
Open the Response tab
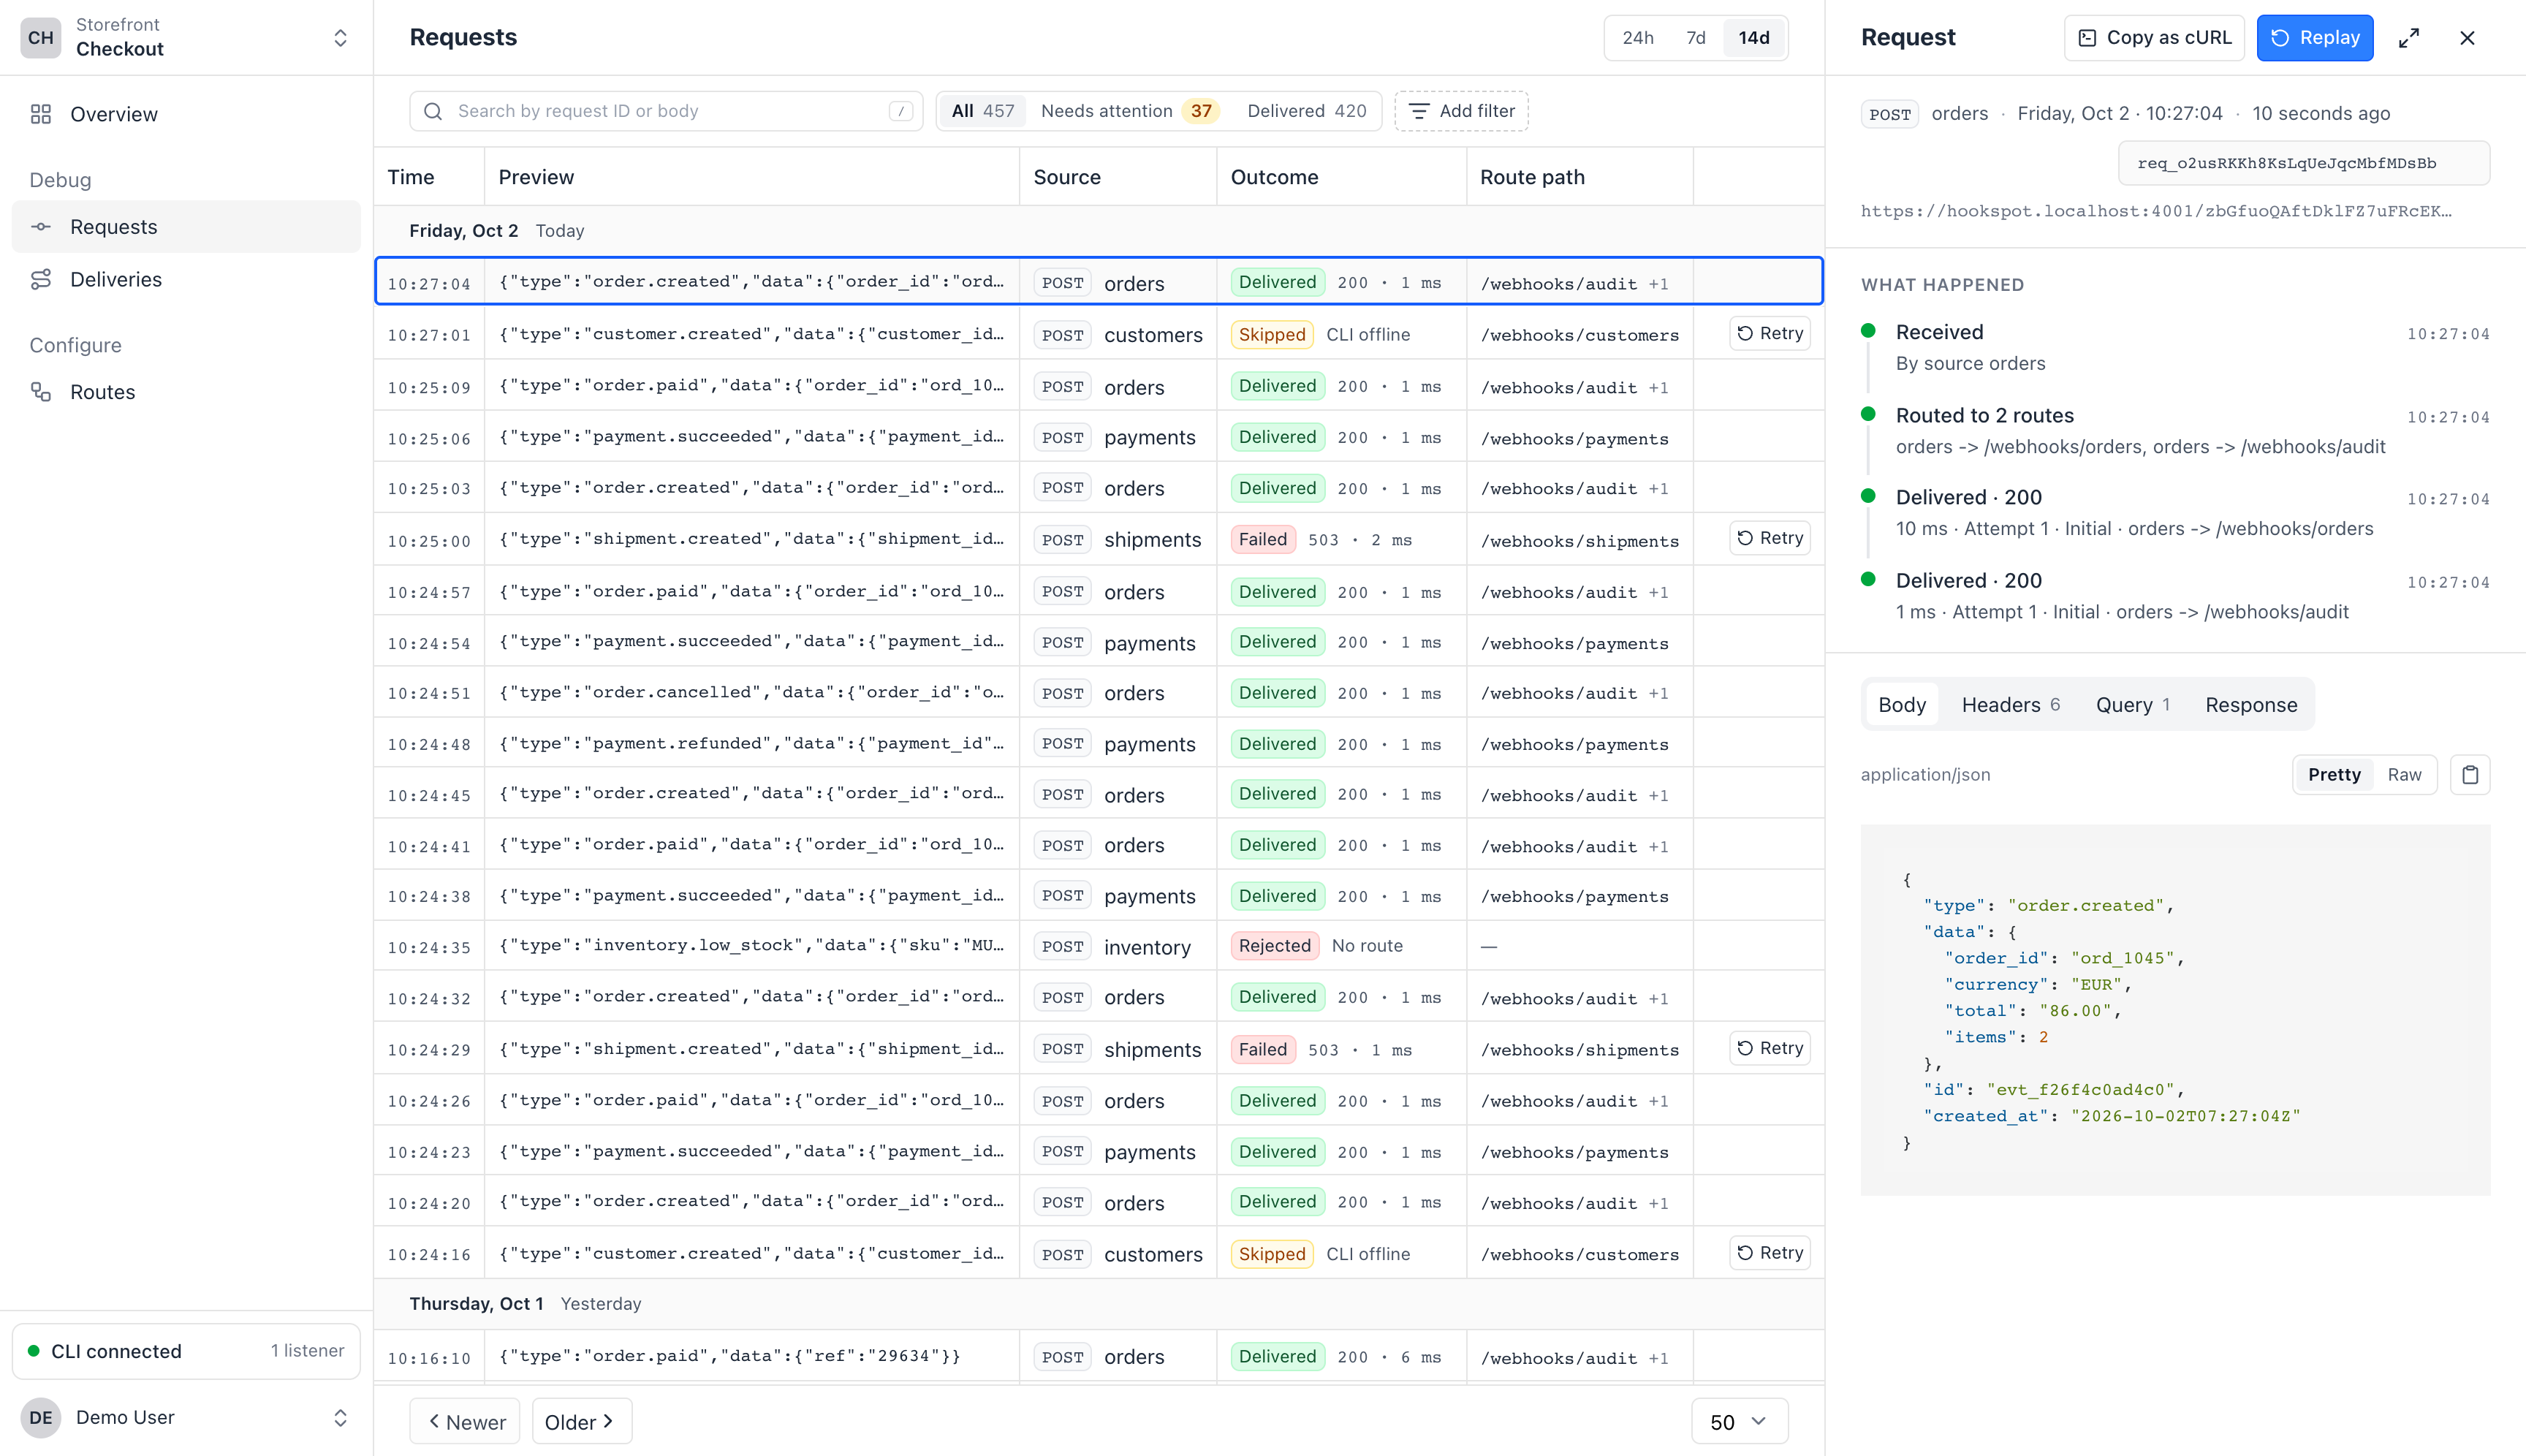pos(2251,705)
